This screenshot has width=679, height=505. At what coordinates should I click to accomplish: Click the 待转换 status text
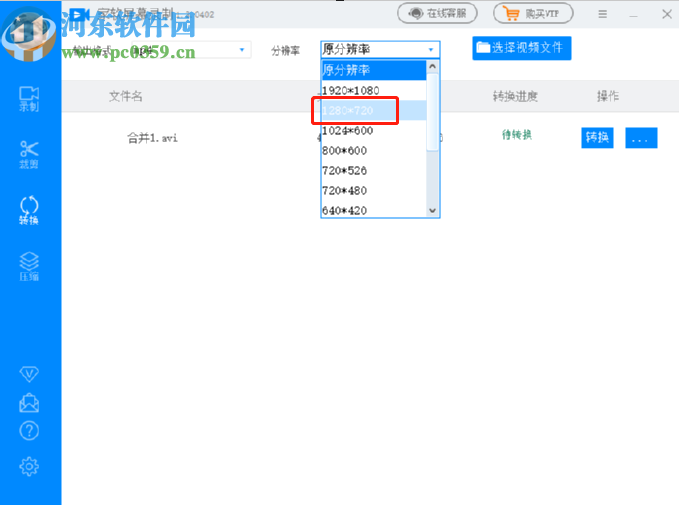pyautogui.click(x=517, y=135)
